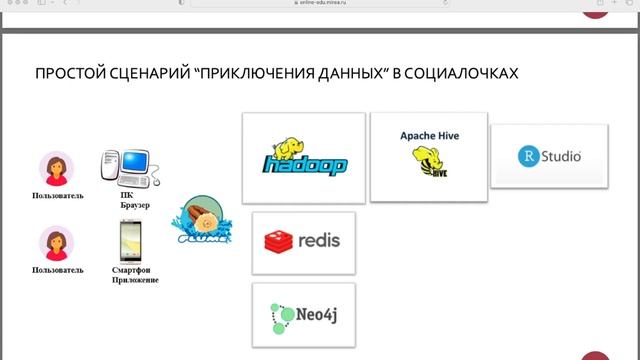Image resolution: width=640 pixels, height=360 pixels.
Task: Click the smartphone device icon
Action: pyautogui.click(x=131, y=242)
